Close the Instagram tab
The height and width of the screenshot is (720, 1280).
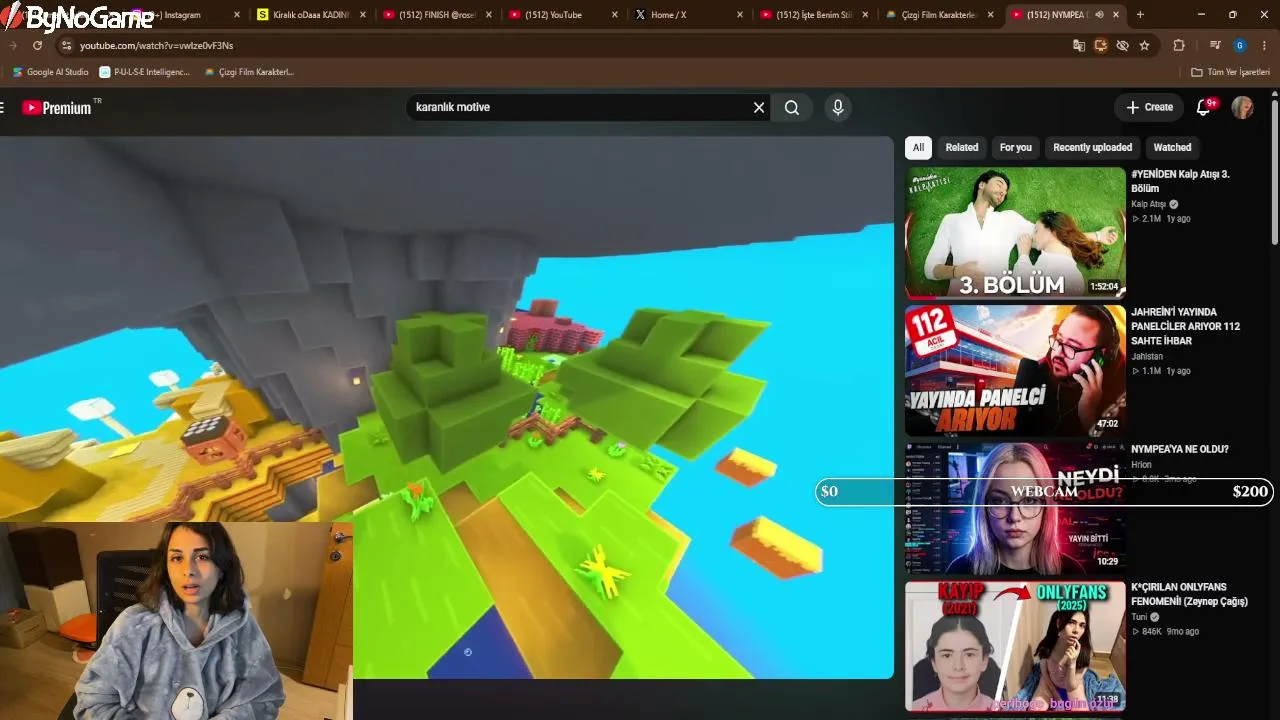coord(237,15)
